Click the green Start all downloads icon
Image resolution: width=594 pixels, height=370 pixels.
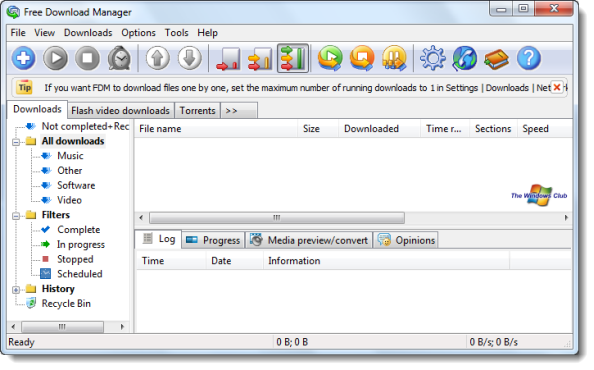point(330,59)
